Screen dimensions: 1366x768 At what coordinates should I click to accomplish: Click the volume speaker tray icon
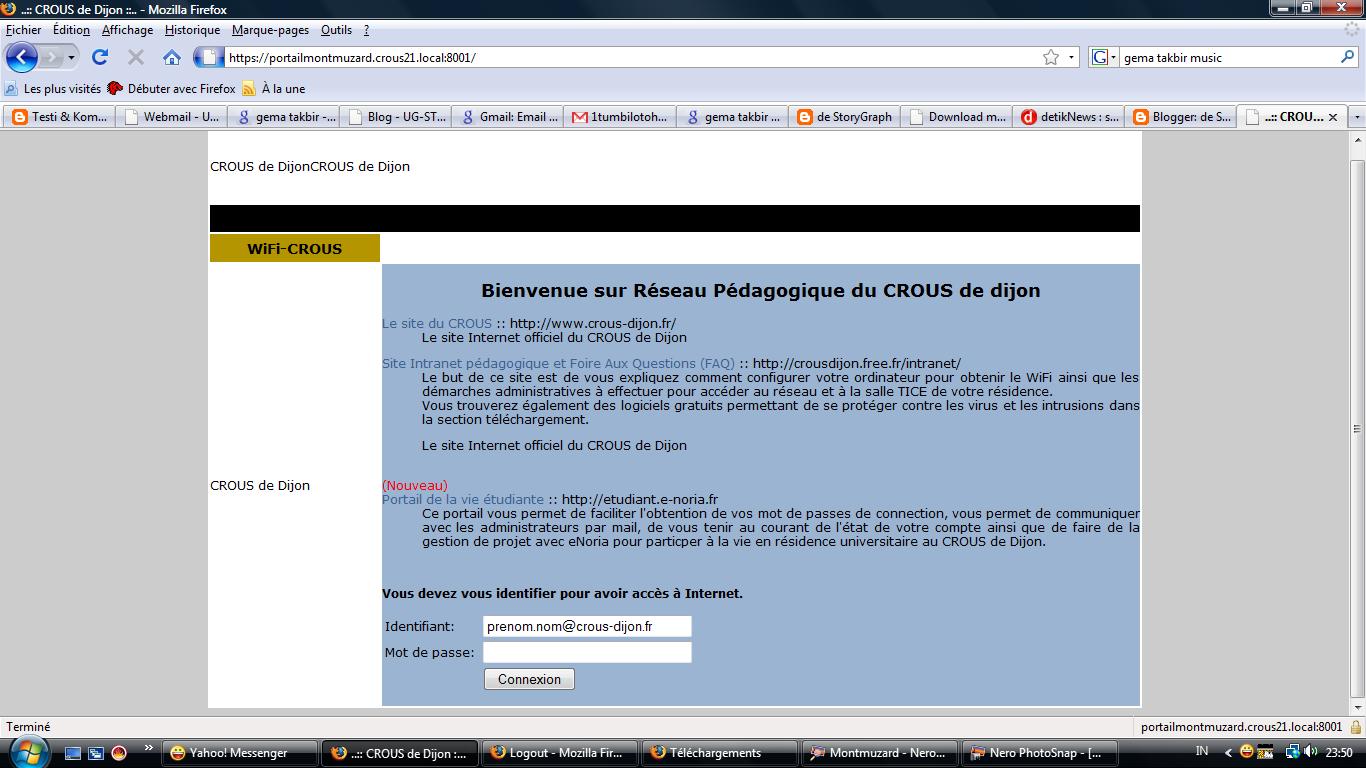click(x=1310, y=752)
